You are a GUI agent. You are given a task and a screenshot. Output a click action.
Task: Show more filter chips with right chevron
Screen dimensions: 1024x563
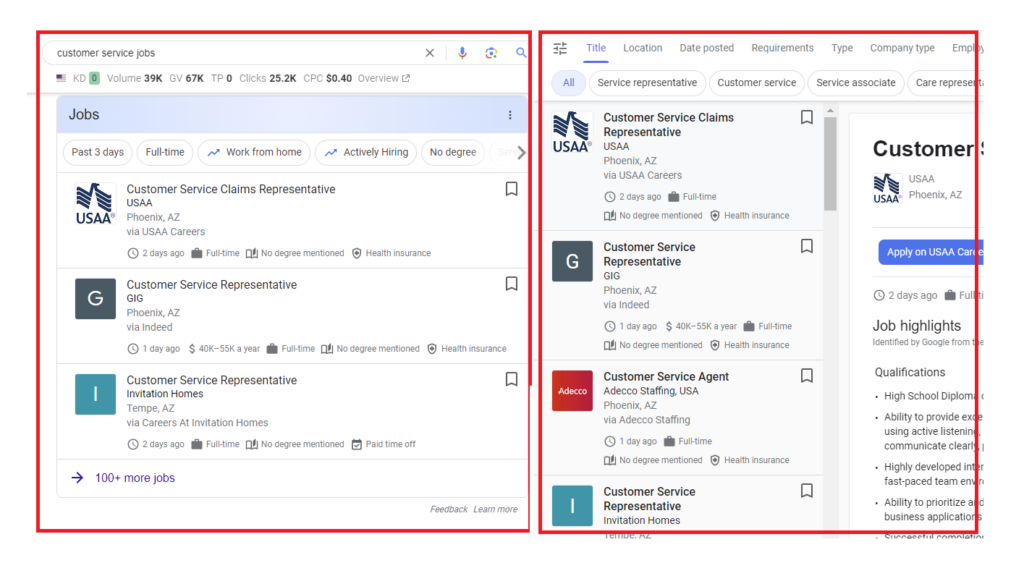click(x=520, y=153)
